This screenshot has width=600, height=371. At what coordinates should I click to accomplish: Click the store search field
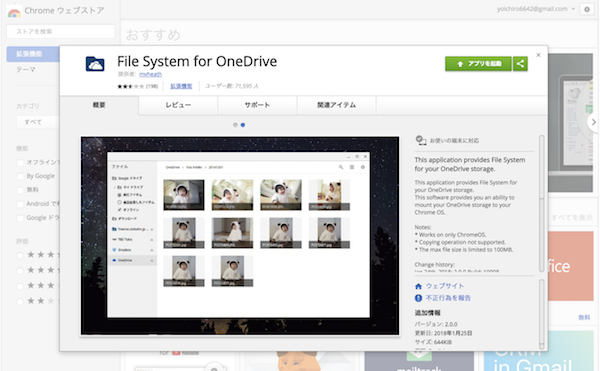point(60,31)
